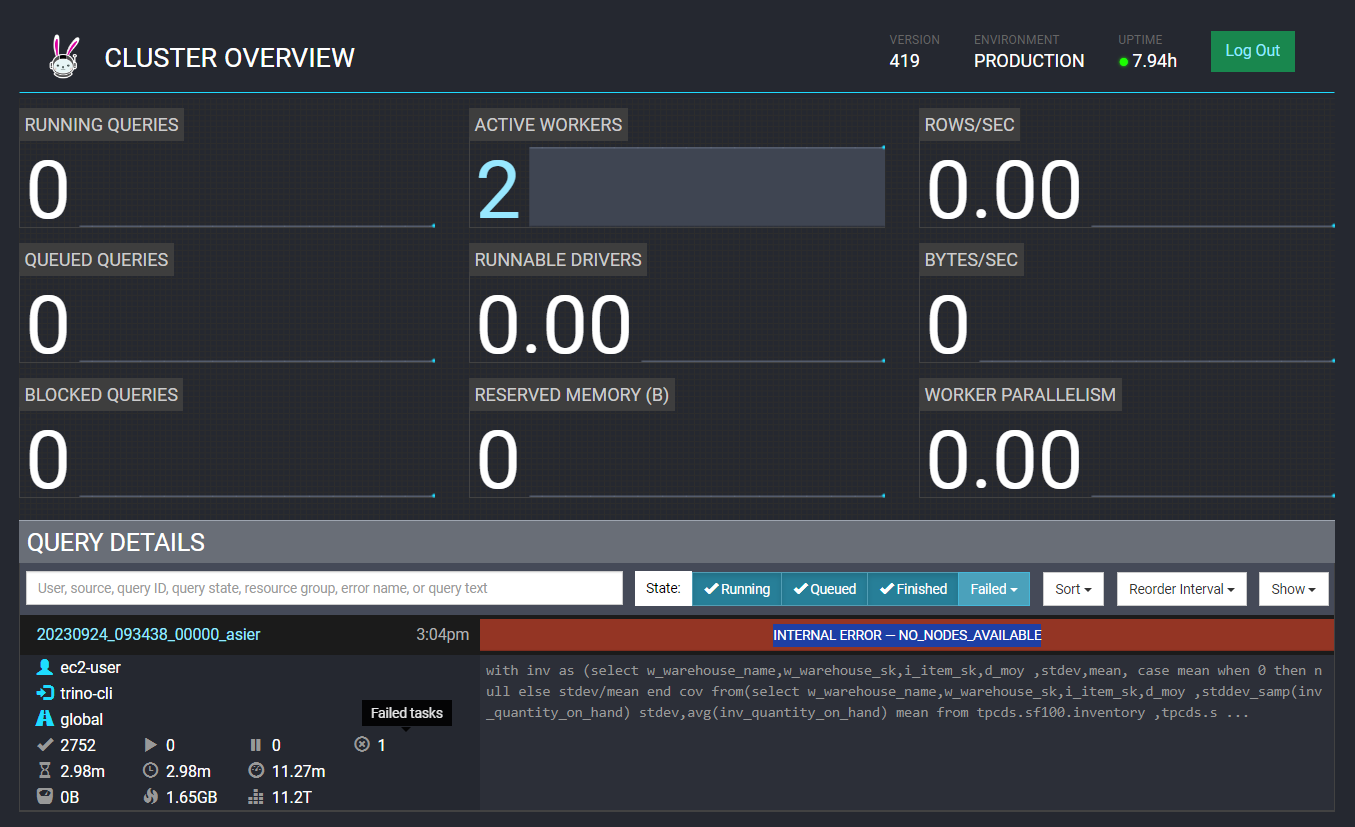
Task: Click the BYTES/SEC heading
Action: pos(971,260)
